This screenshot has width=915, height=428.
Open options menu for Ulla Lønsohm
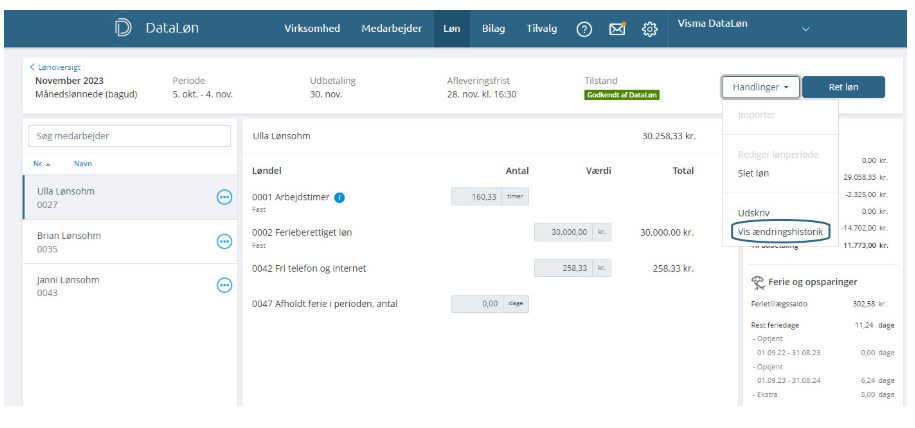[x=224, y=197]
